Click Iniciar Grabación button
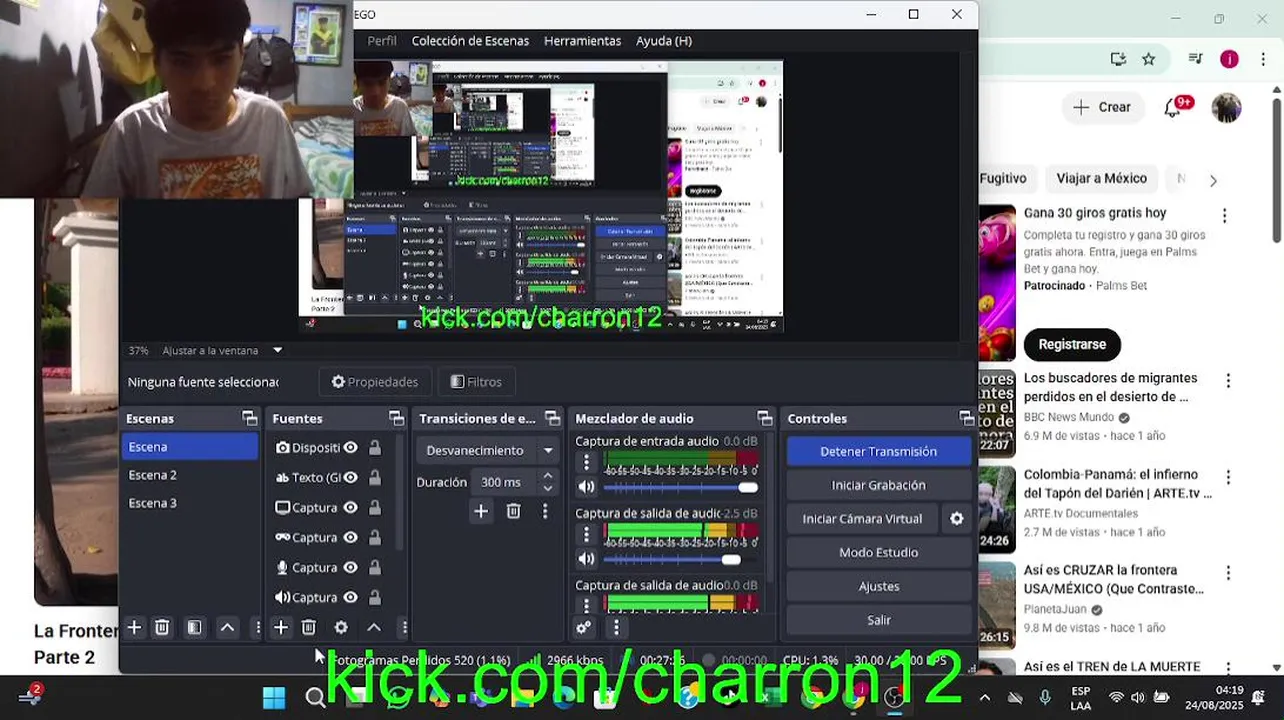The height and width of the screenshot is (720, 1284). tap(878, 485)
